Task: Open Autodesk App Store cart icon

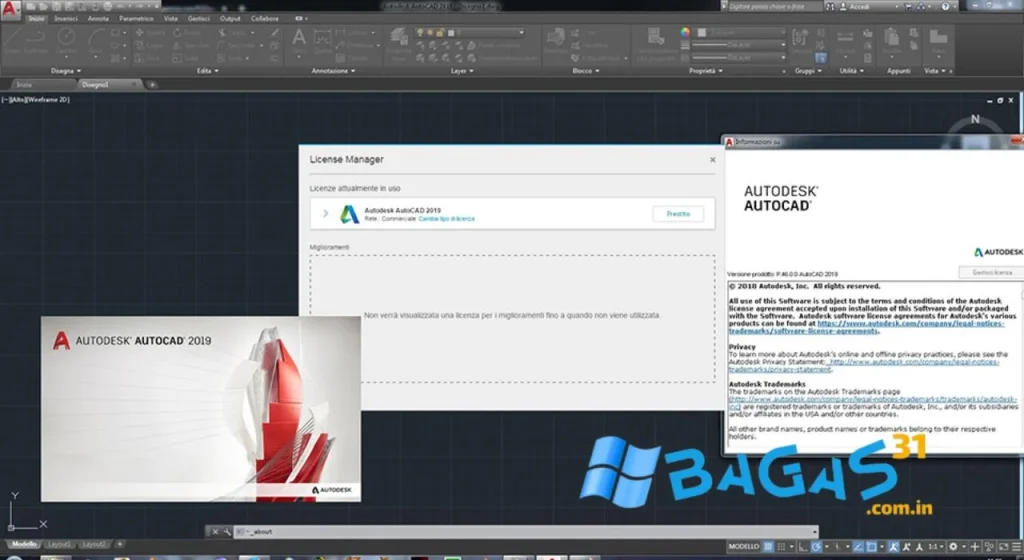Action: point(909,7)
